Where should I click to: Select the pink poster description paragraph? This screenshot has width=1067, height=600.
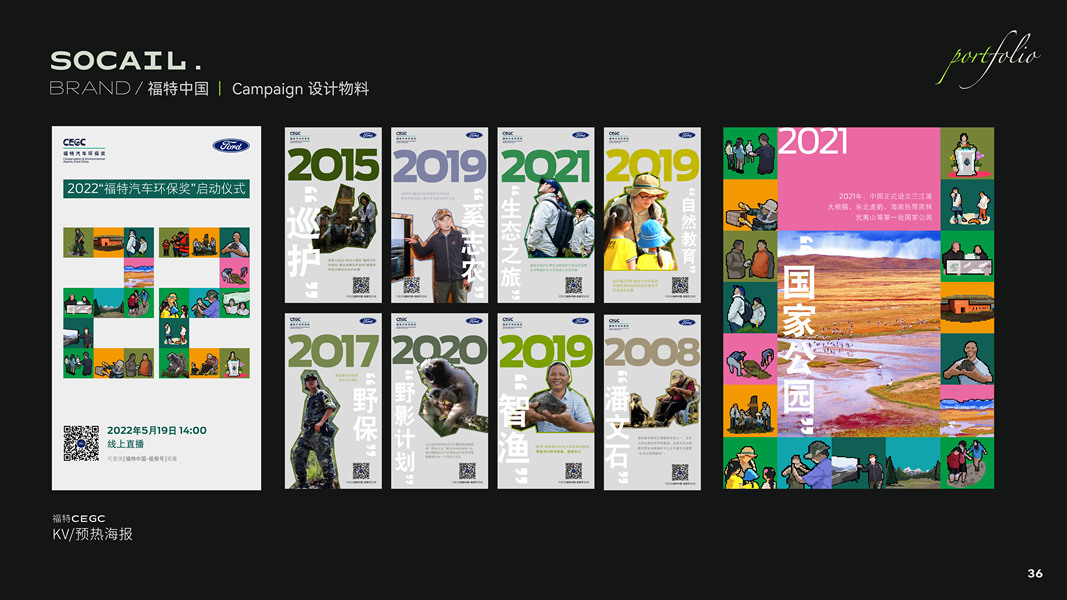click(x=879, y=207)
